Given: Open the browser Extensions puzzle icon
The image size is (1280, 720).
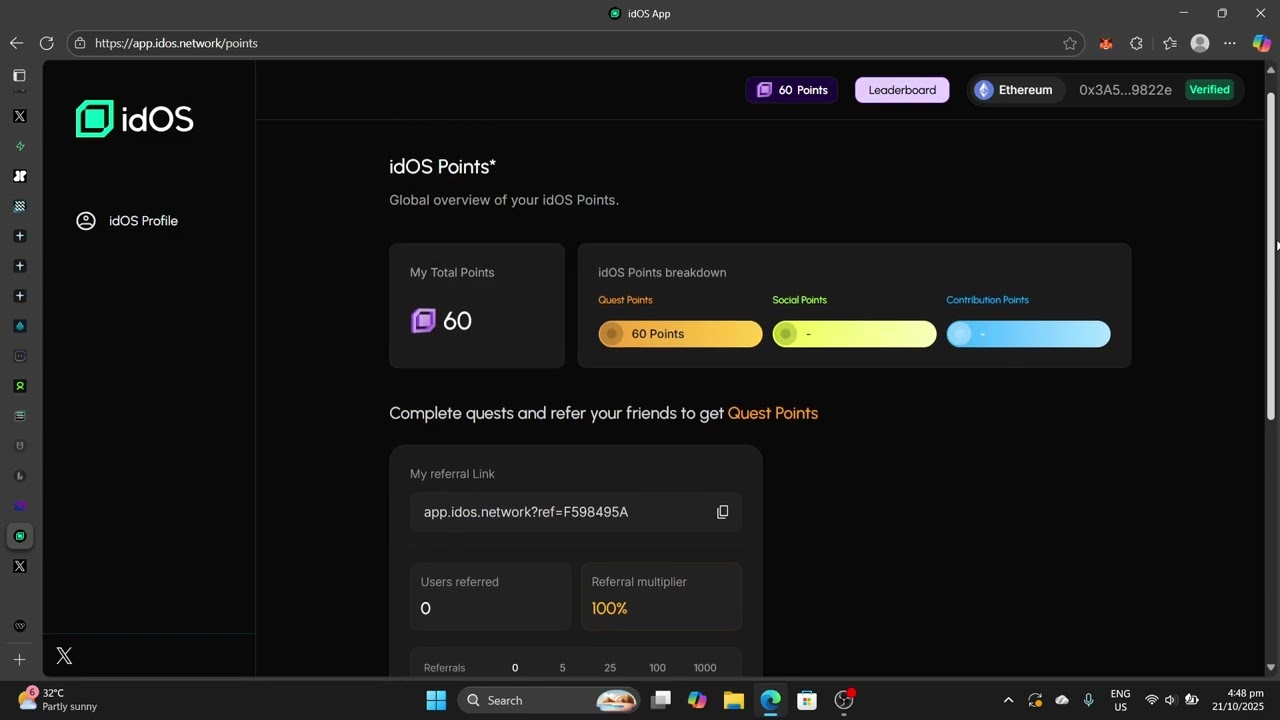Looking at the screenshot, I should (1136, 43).
